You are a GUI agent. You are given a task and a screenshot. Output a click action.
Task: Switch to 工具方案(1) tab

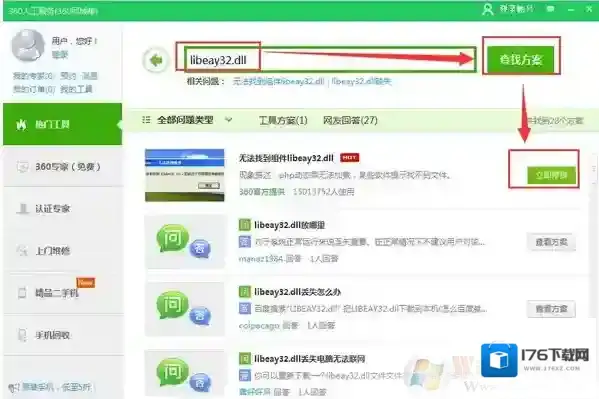point(283,120)
